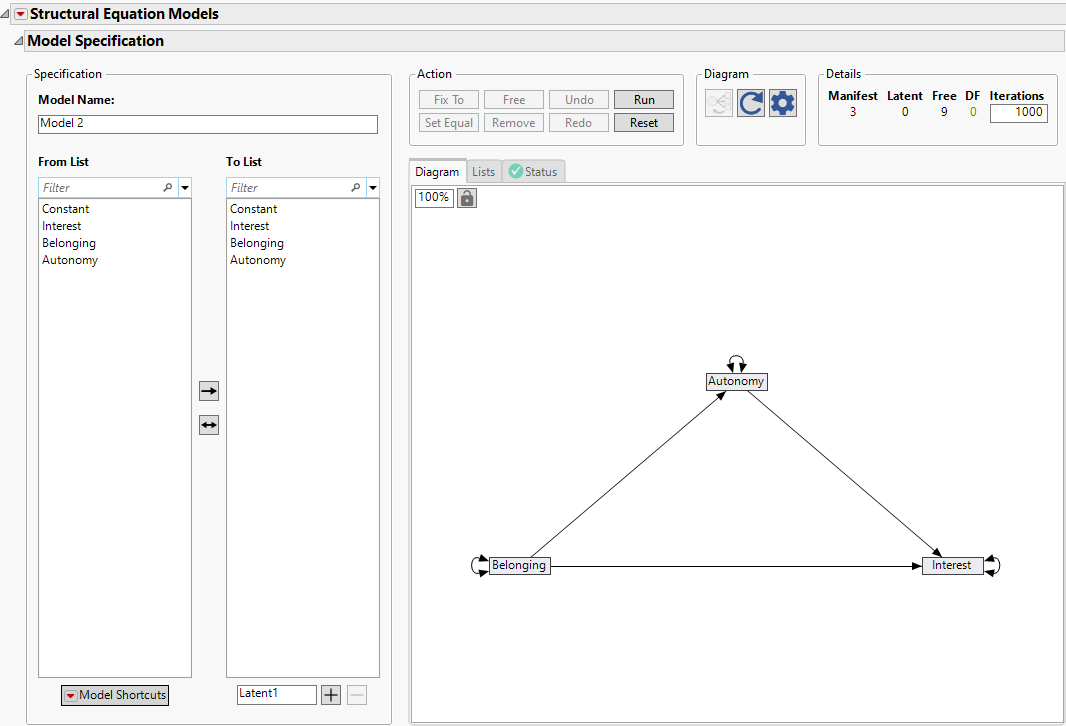Toggle the lock icon beside the zoom percentage
This screenshot has width=1066, height=726.
[466, 197]
